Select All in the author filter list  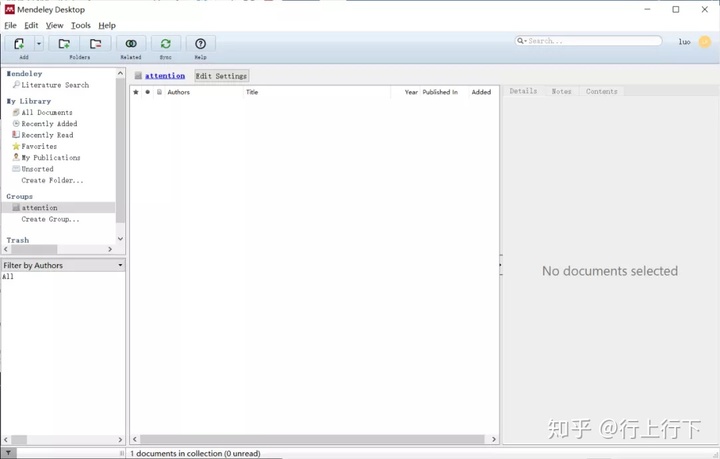8,277
